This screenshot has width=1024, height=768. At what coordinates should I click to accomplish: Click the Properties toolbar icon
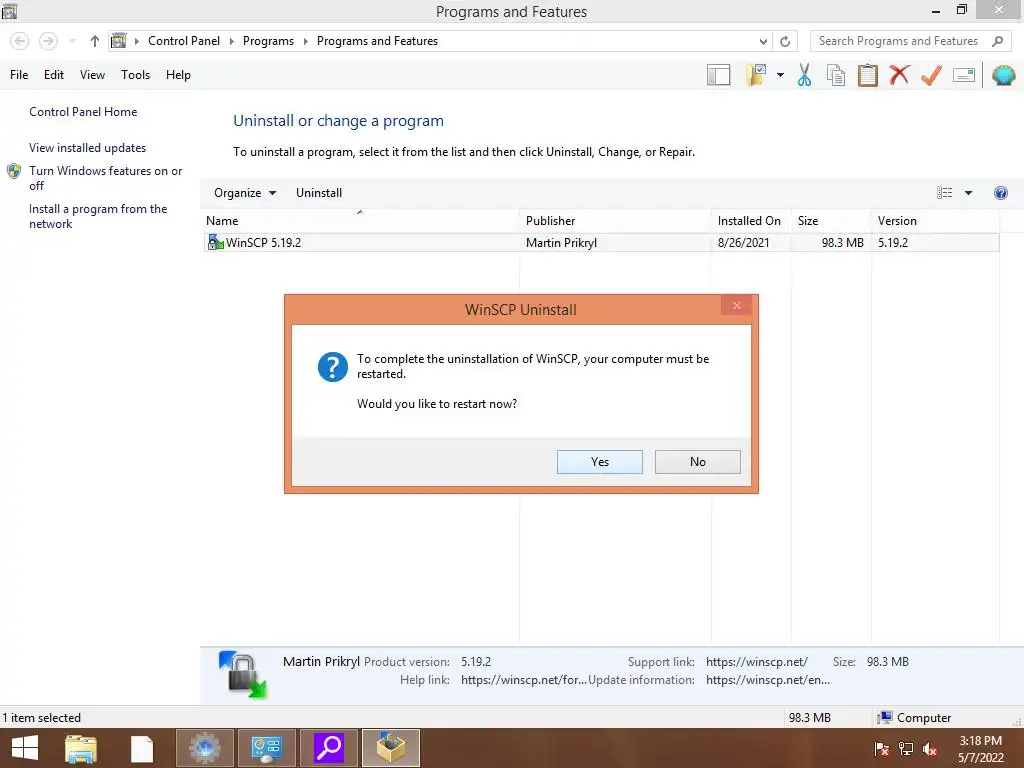964,75
